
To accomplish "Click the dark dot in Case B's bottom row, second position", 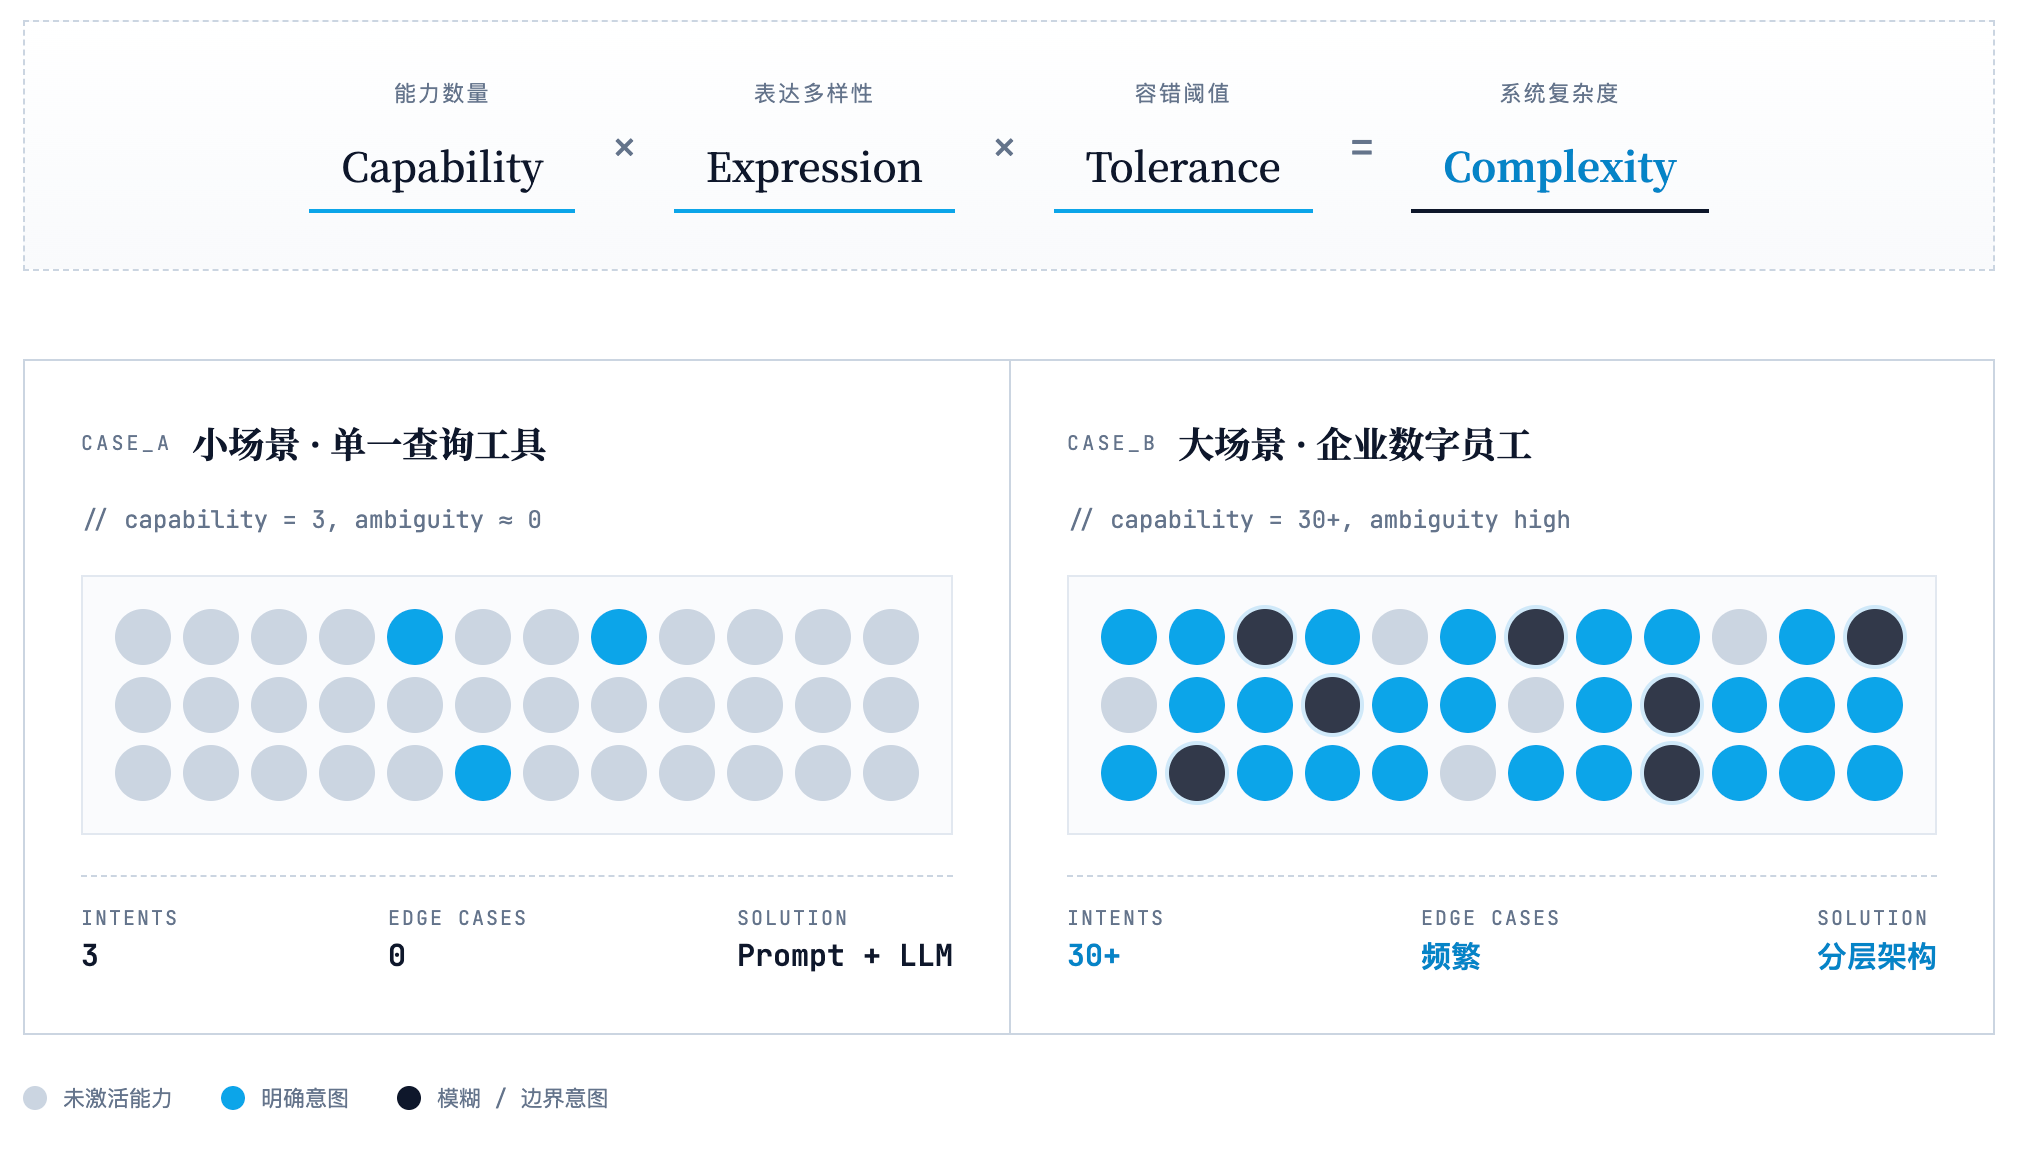I will click(1196, 773).
